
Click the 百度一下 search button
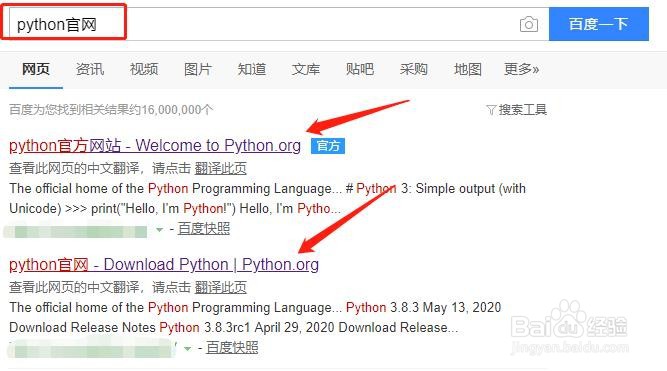599,24
